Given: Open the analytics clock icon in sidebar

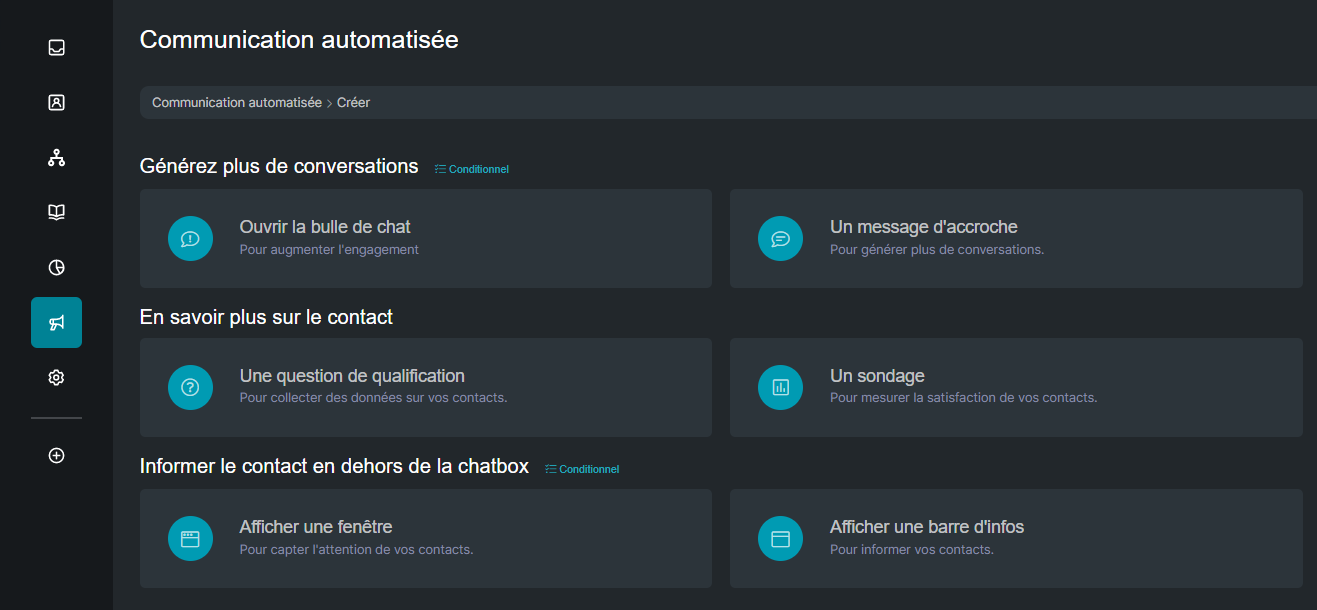Looking at the screenshot, I should (x=56, y=267).
